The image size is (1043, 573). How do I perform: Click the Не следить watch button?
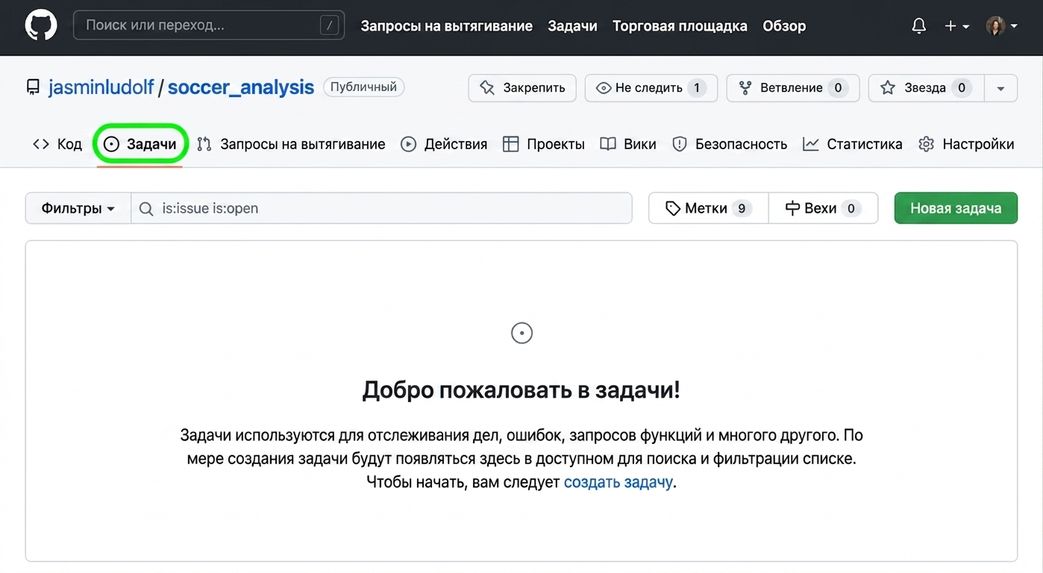coord(651,88)
